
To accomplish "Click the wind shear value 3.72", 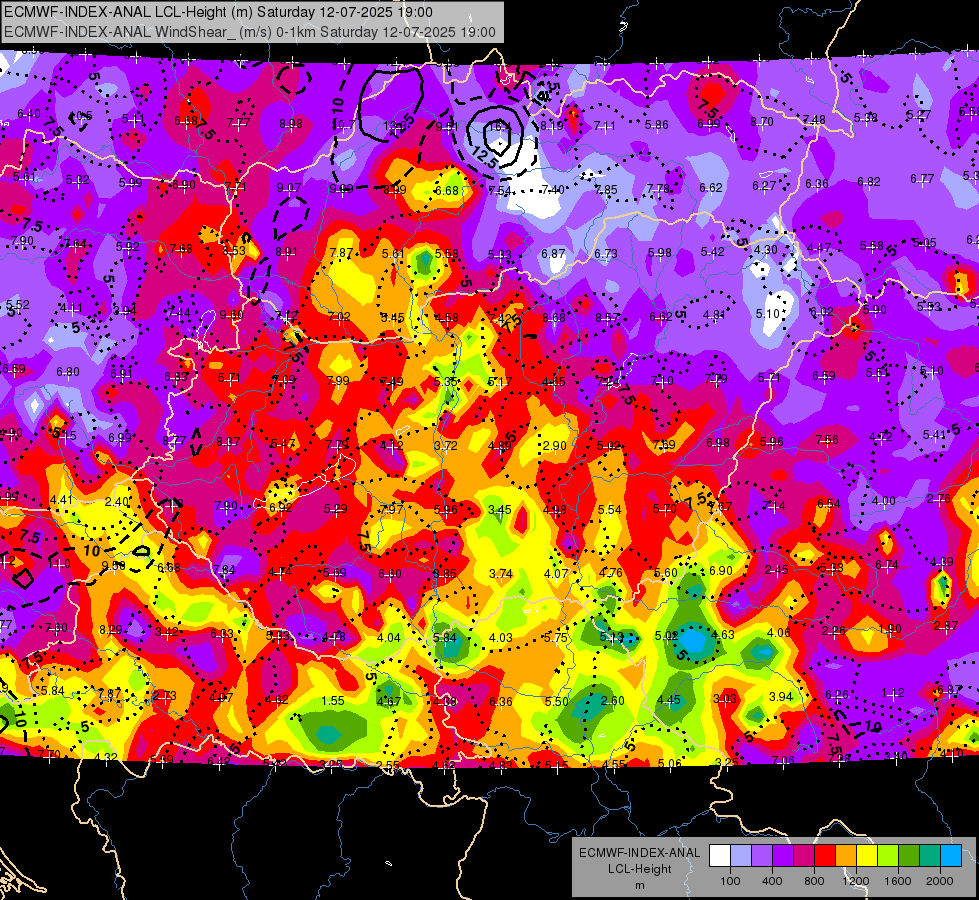I will (446, 445).
